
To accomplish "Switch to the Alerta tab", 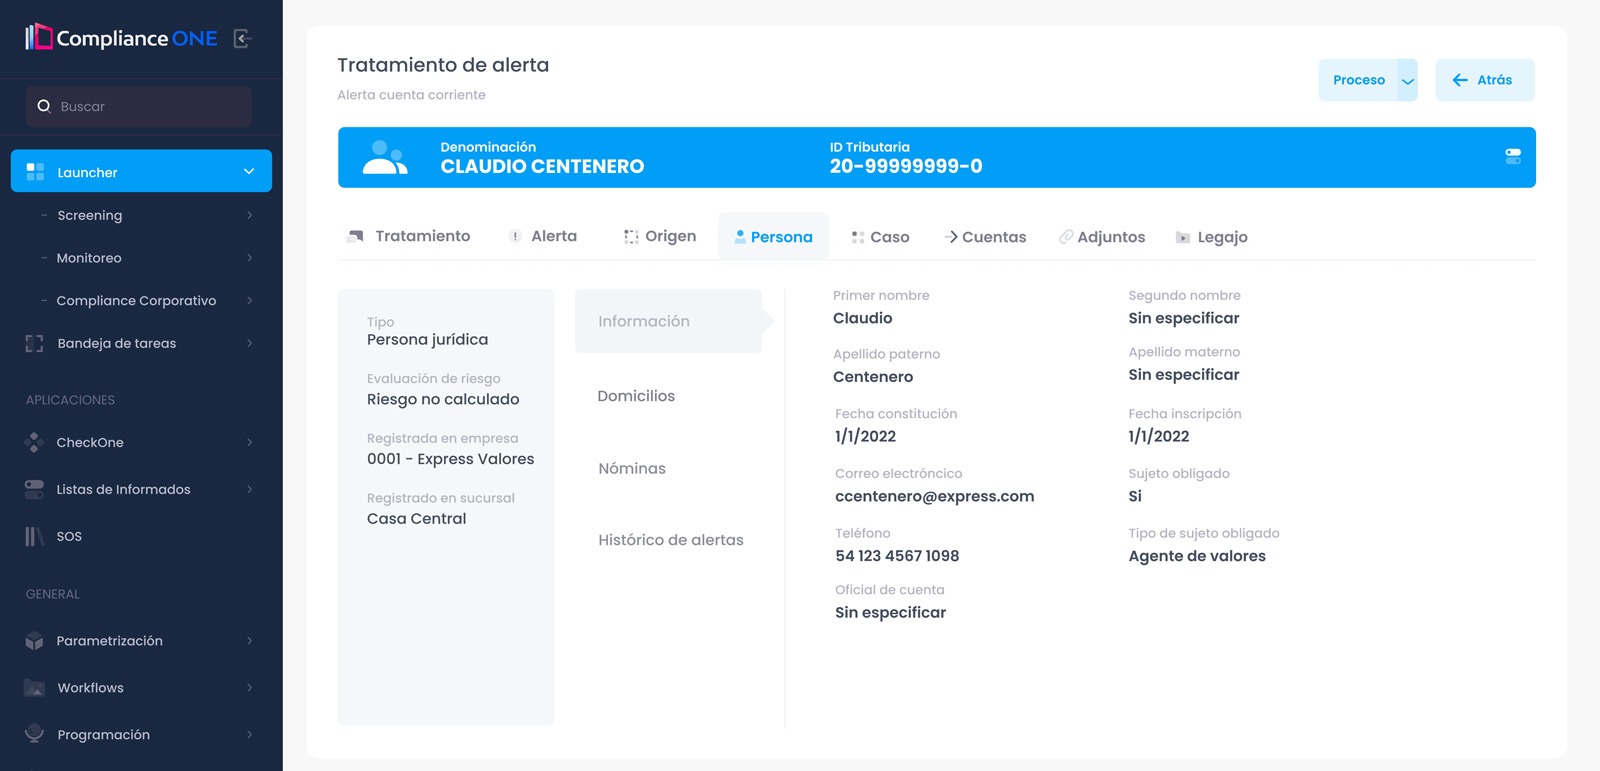I will pyautogui.click(x=543, y=236).
